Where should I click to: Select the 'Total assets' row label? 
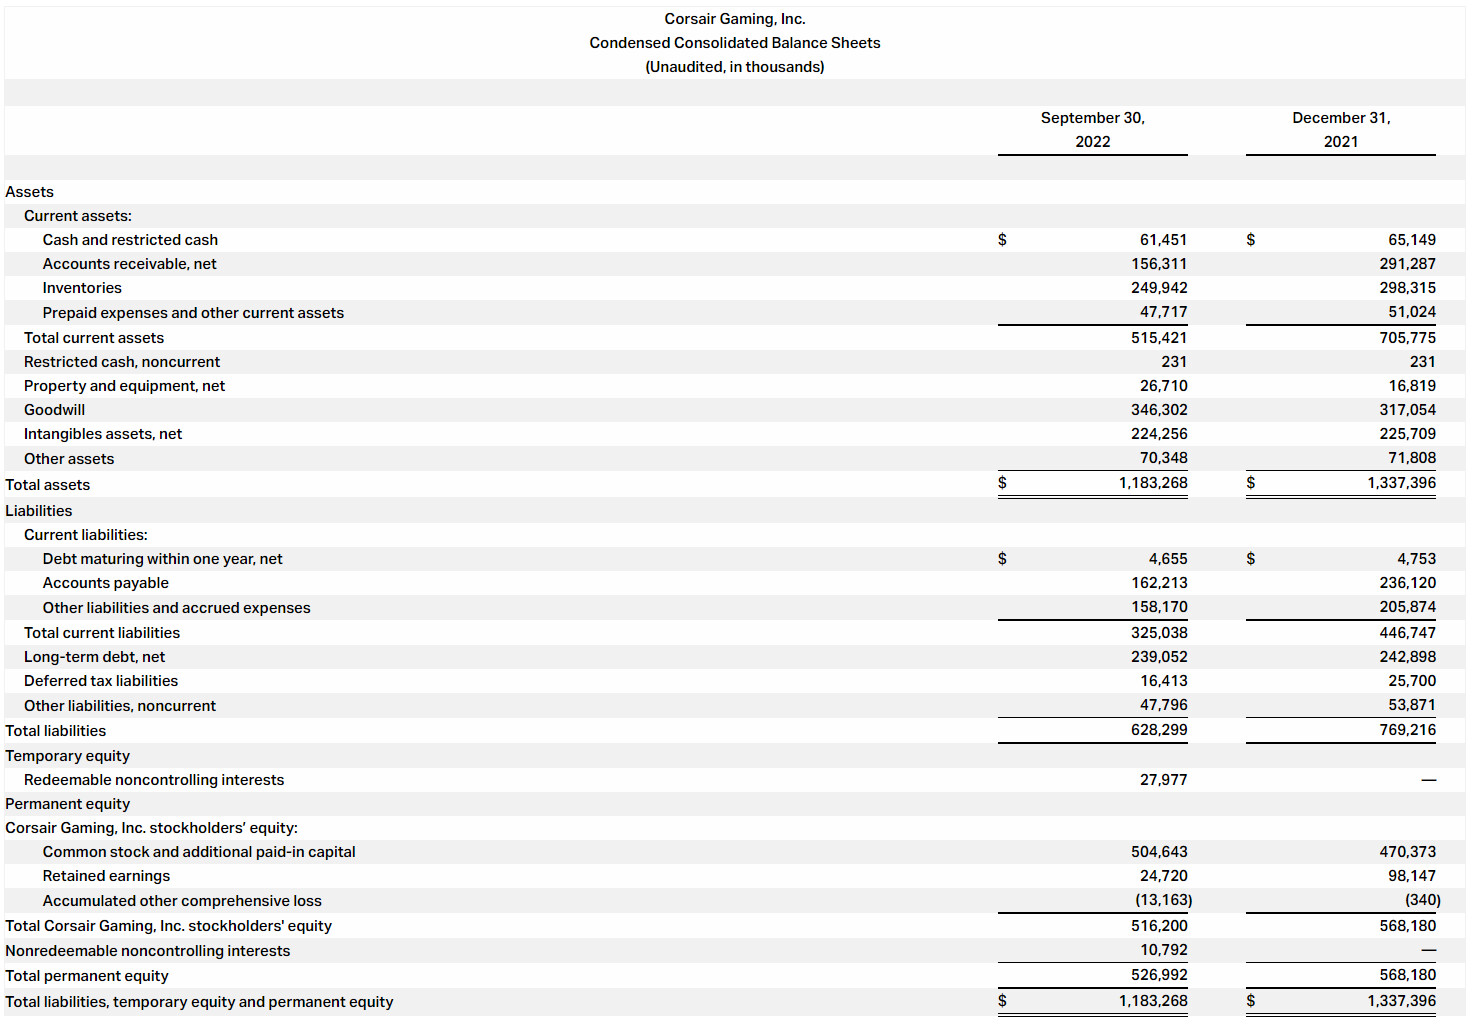[x=47, y=485]
